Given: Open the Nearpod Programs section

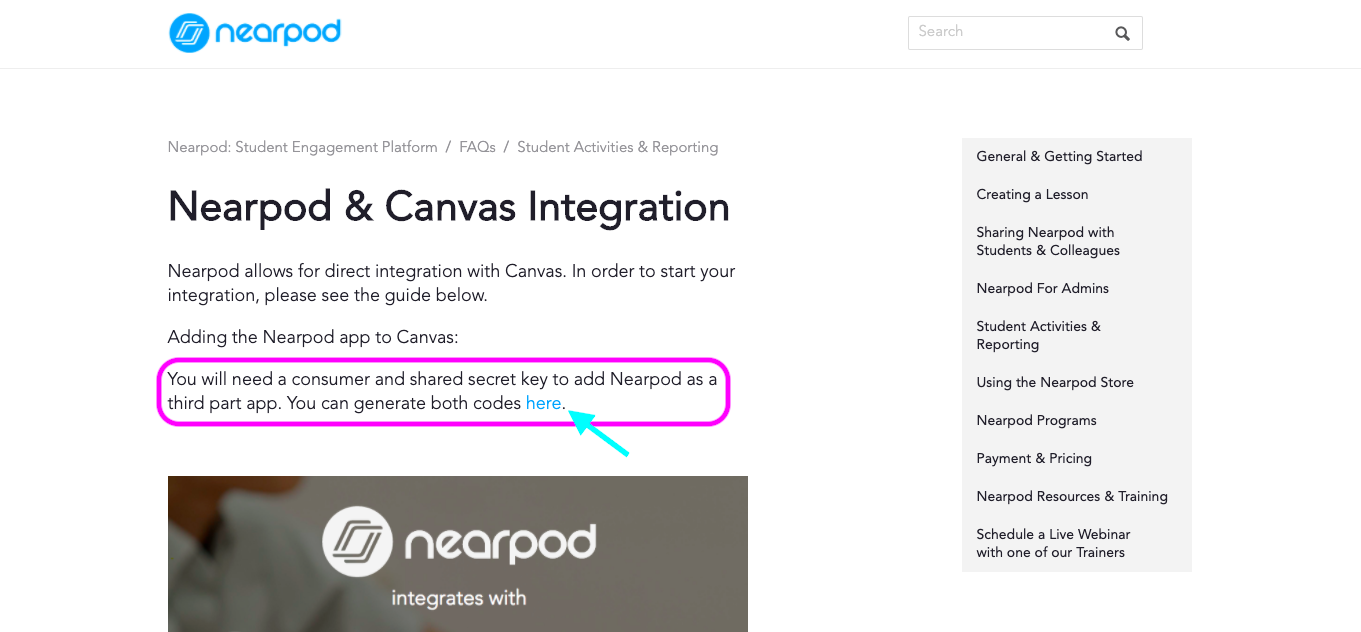Looking at the screenshot, I should click(1036, 420).
